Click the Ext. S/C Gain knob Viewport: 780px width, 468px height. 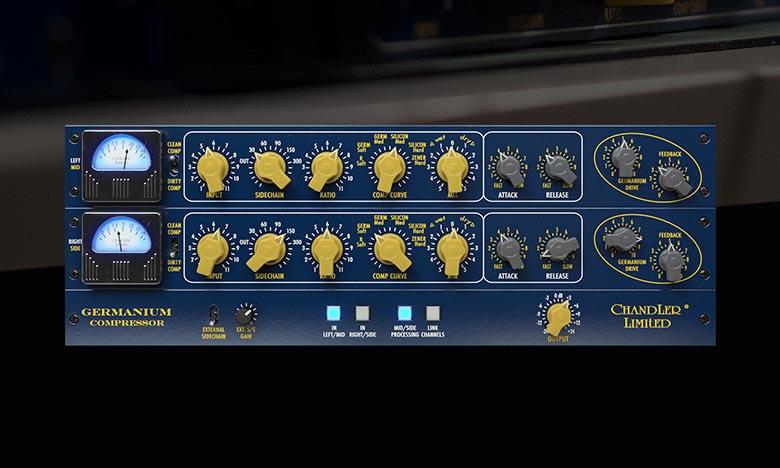tap(245, 315)
